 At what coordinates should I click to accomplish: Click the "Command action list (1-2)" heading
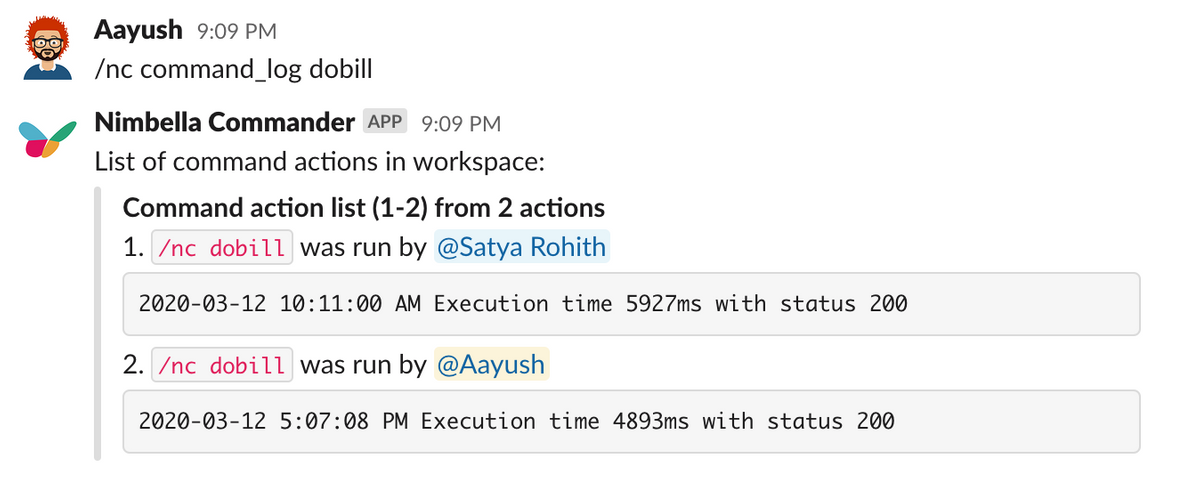[x=363, y=208]
